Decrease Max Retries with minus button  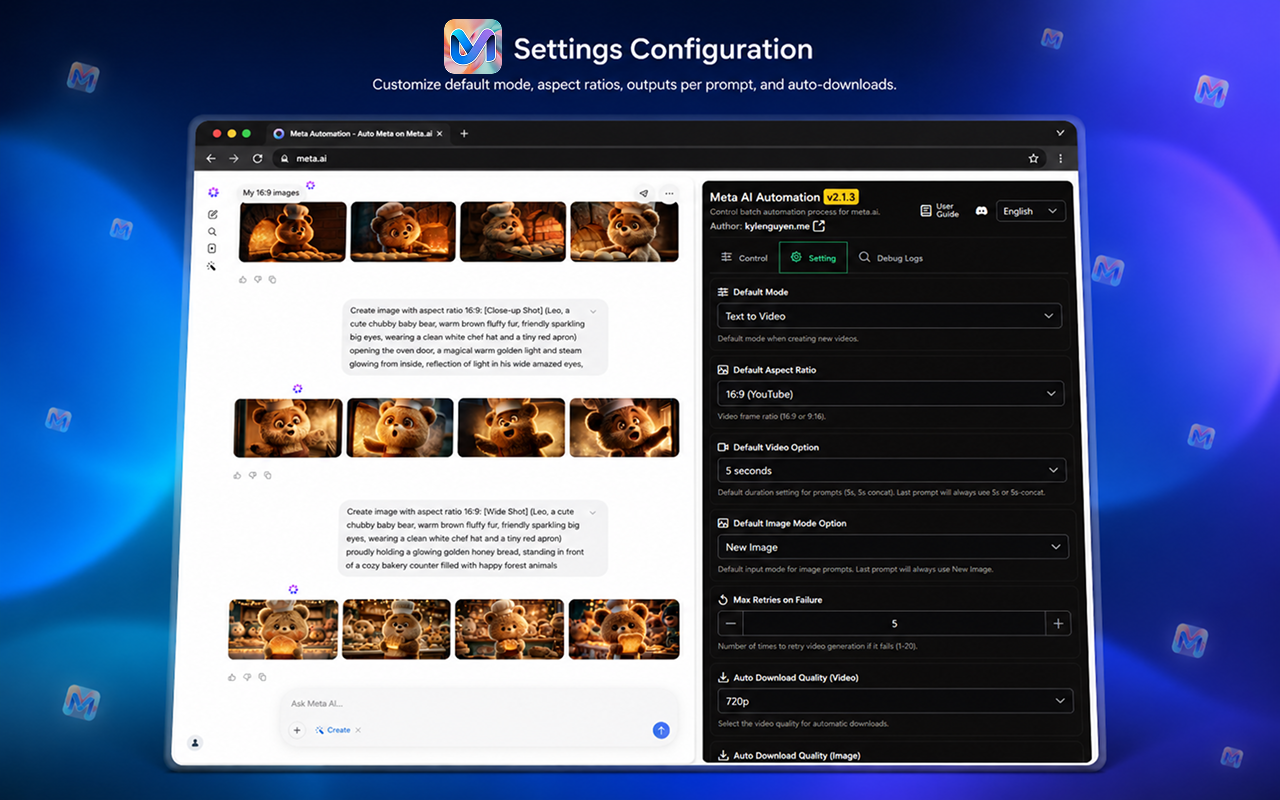click(x=731, y=623)
